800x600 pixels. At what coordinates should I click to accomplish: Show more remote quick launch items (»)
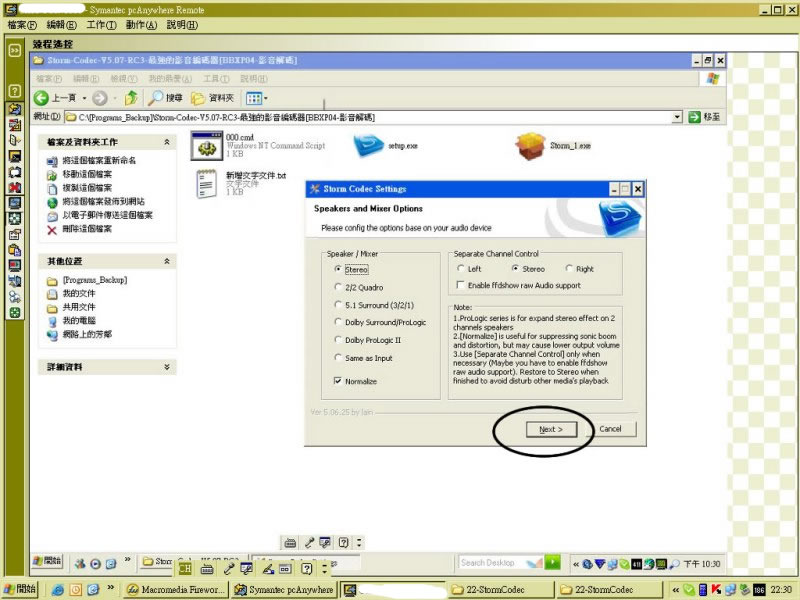point(128,560)
